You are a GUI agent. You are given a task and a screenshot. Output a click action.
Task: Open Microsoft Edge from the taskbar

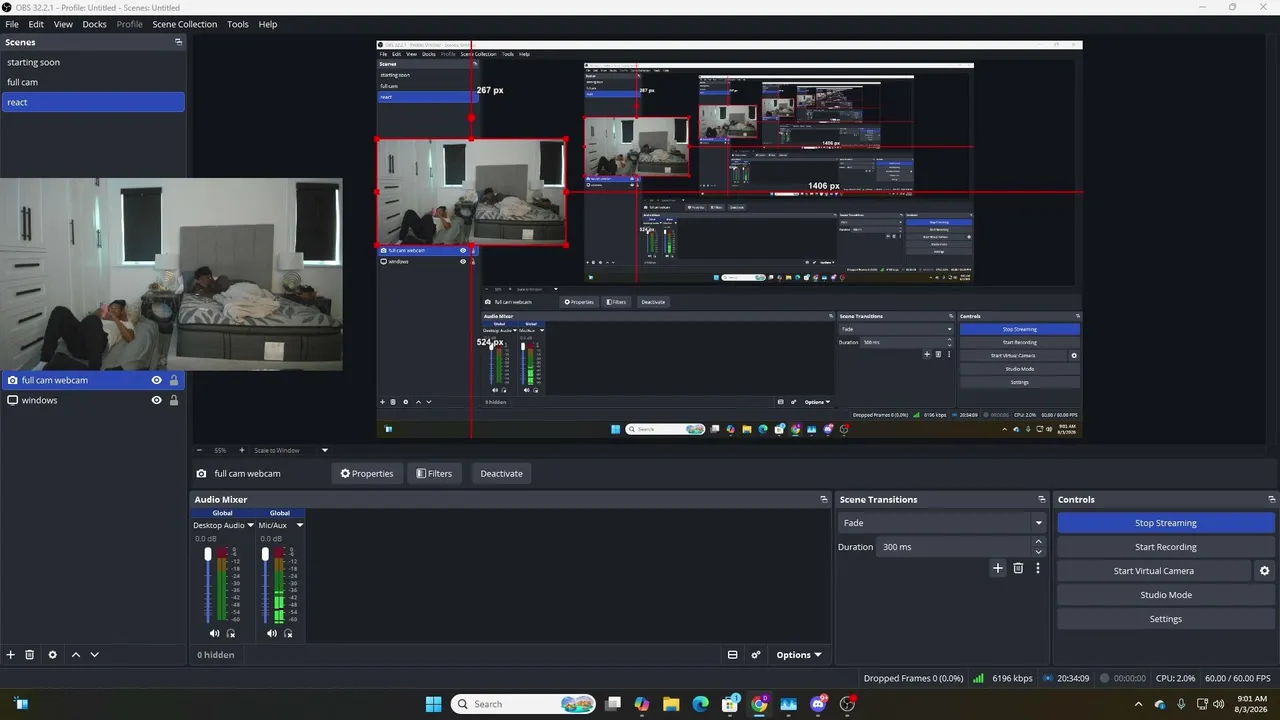click(x=700, y=704)
